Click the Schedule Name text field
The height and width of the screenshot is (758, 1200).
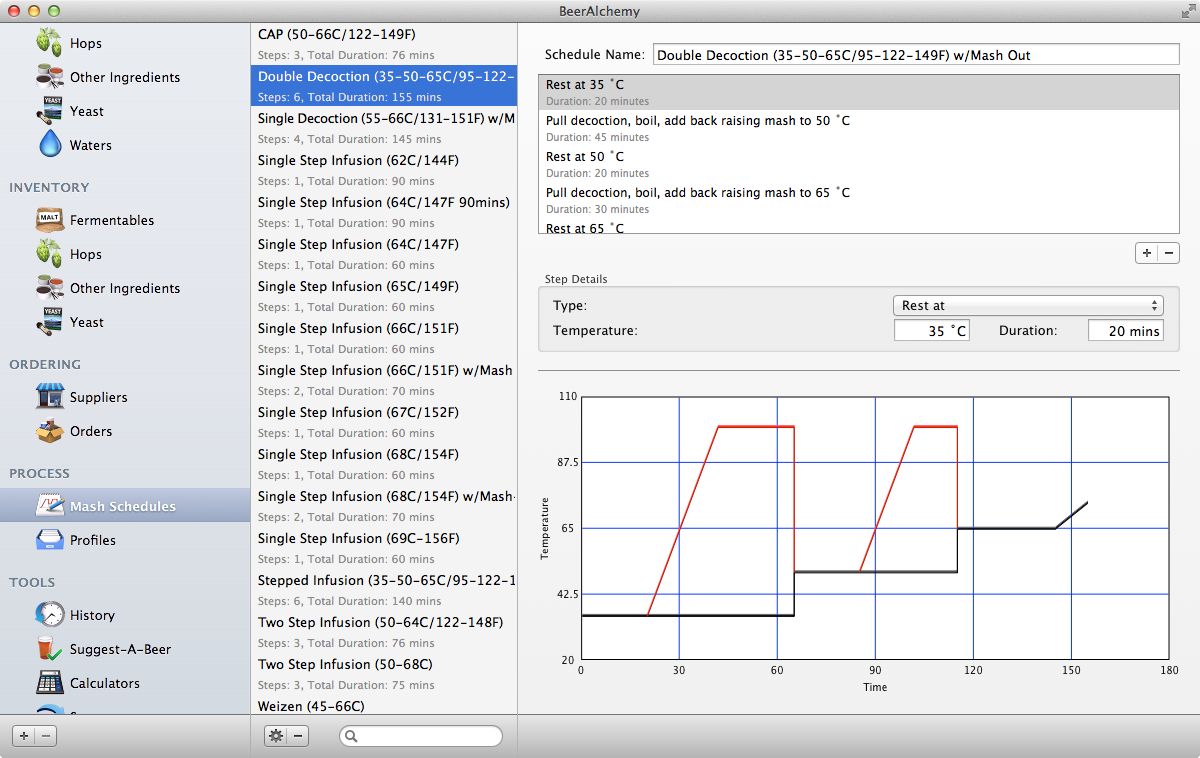pyautogui.click(x=916, y=55)
